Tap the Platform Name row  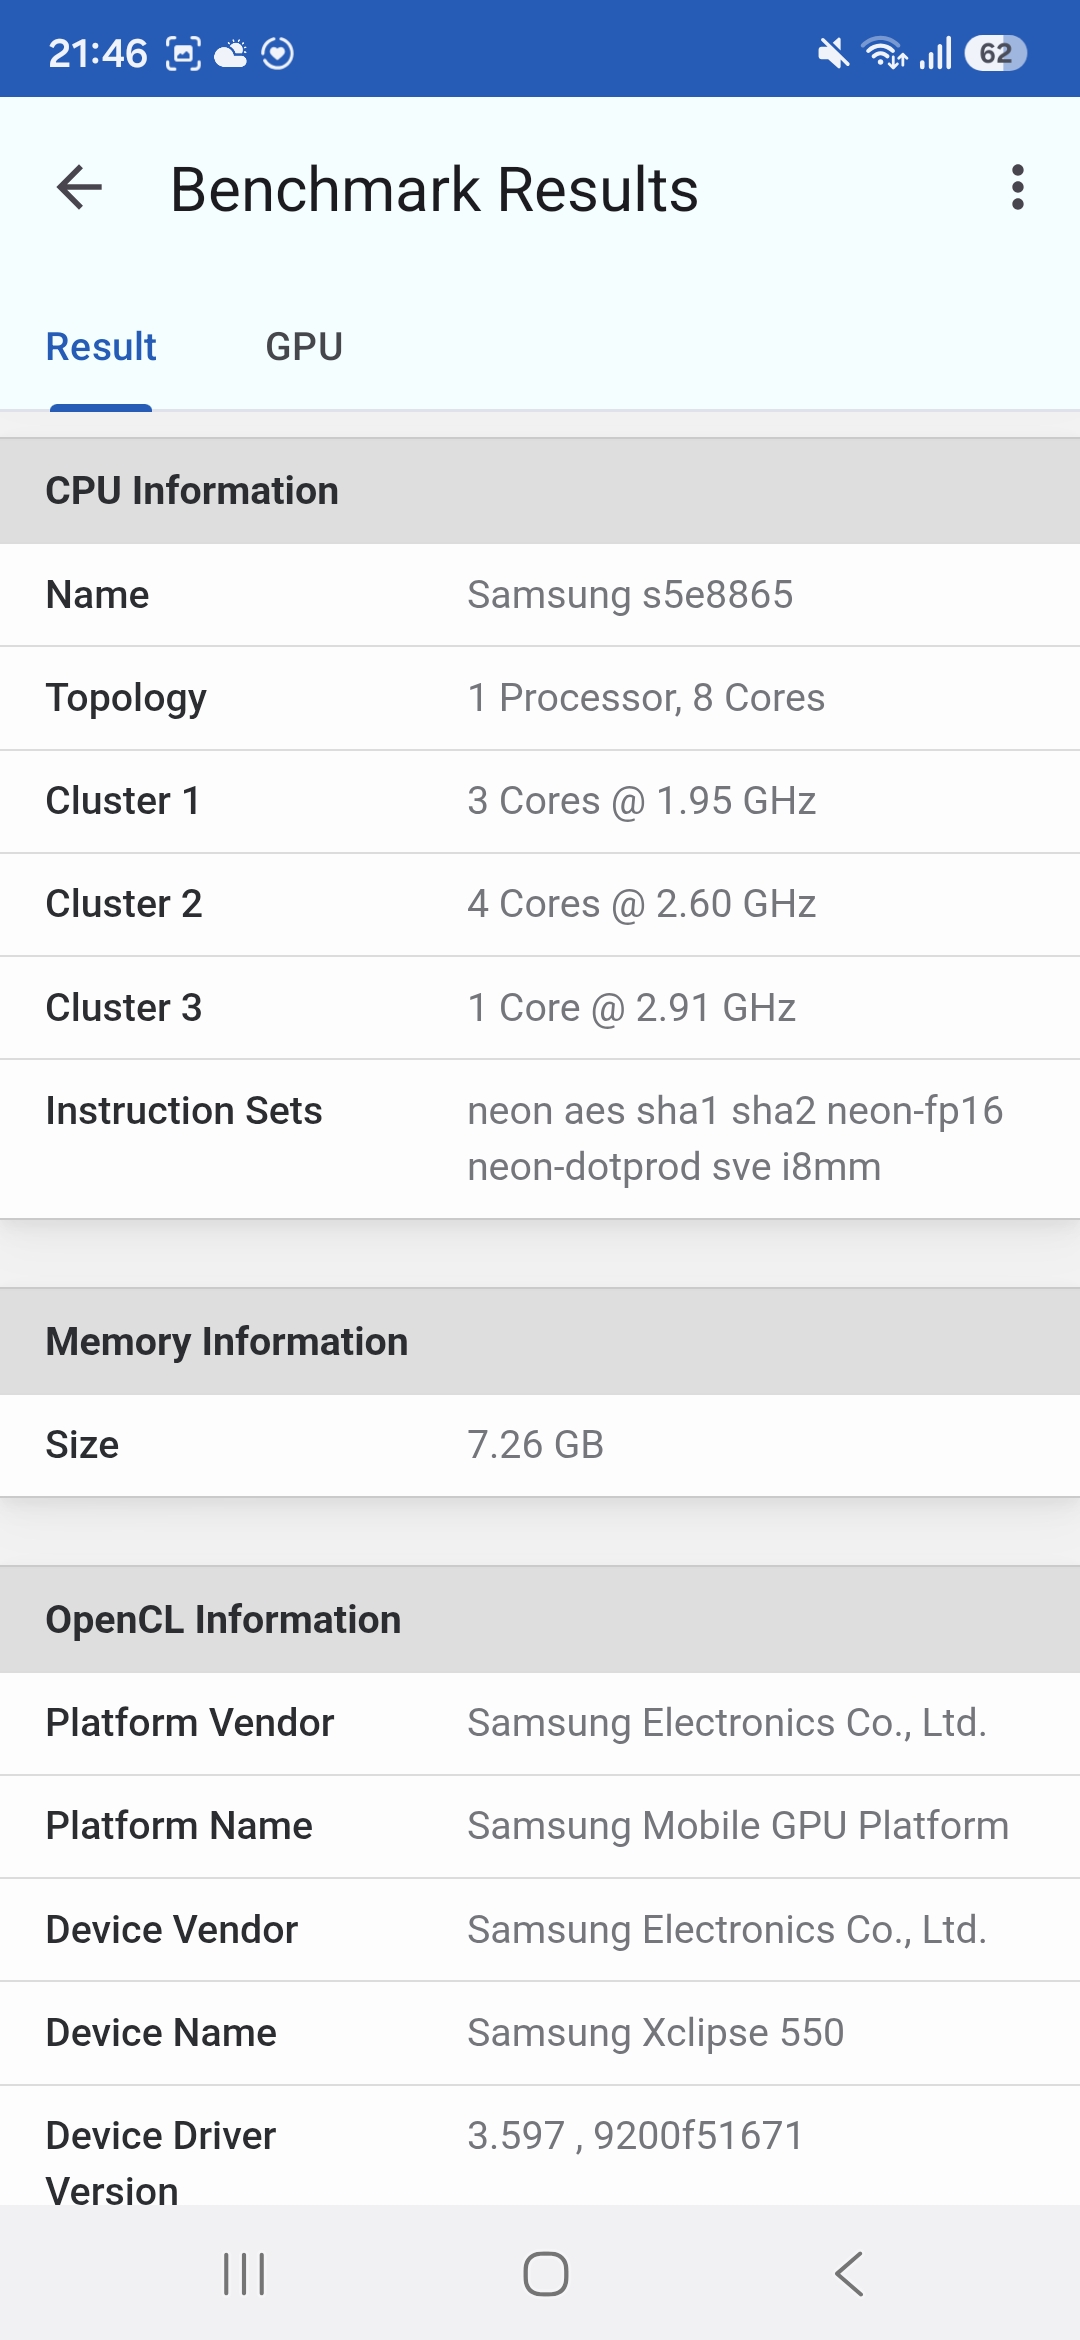point(540,1826)
